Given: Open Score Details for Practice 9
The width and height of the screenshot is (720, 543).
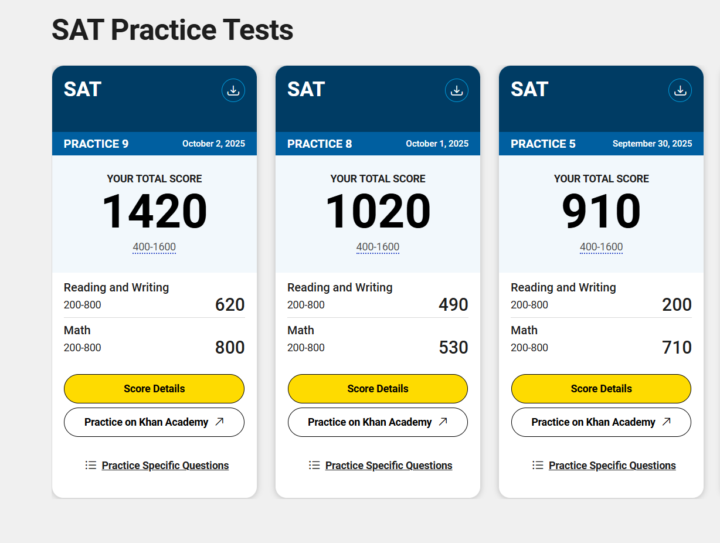Looking at the screenshot, I should point(154,389).
